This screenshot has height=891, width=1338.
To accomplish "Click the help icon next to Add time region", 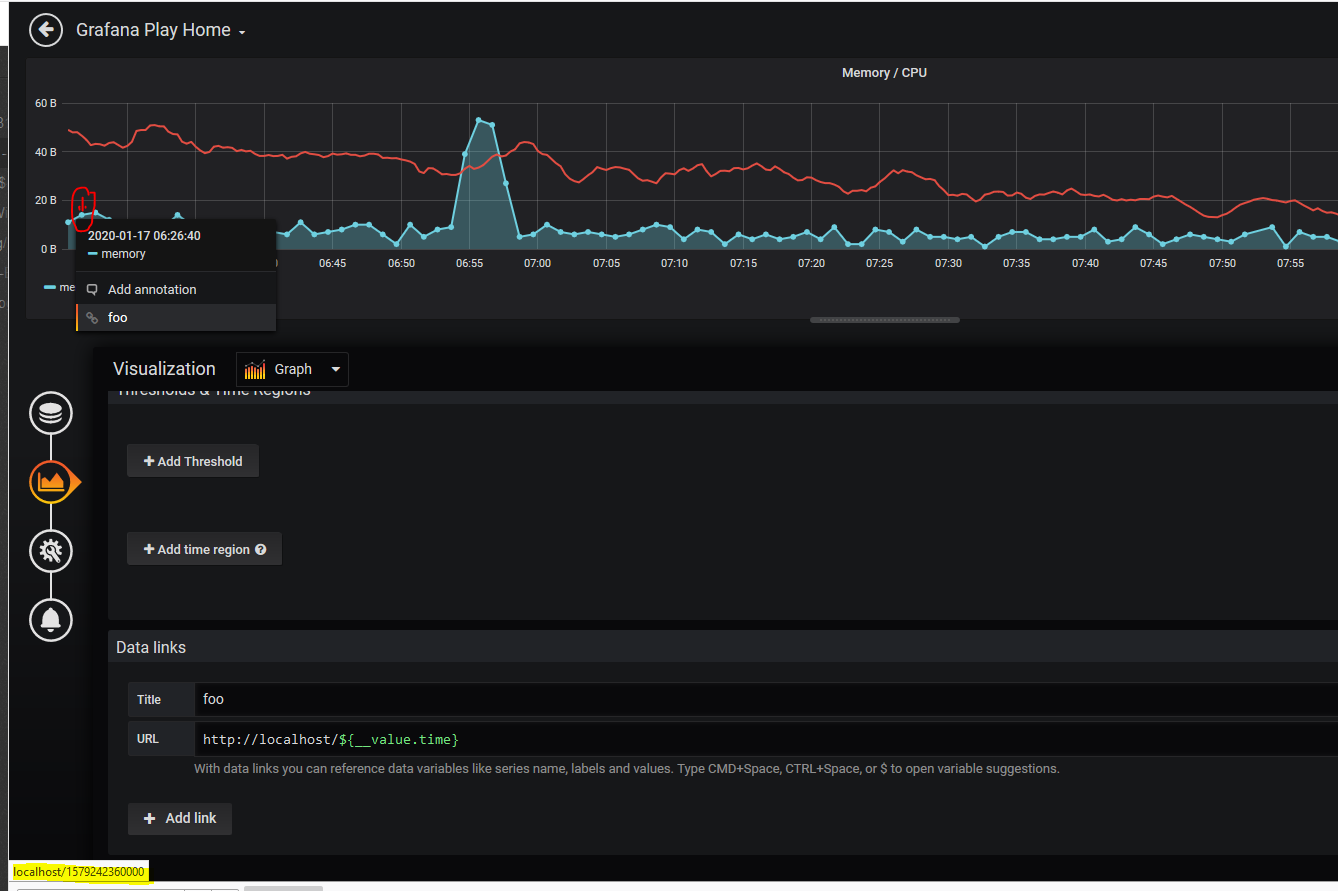I will (x=261, y=548).
